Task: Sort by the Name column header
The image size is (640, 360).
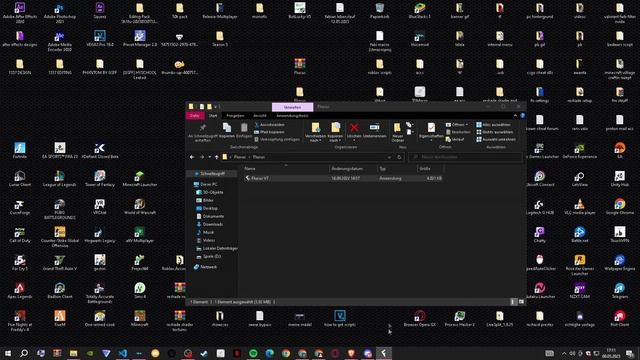Action: [286, 168]
